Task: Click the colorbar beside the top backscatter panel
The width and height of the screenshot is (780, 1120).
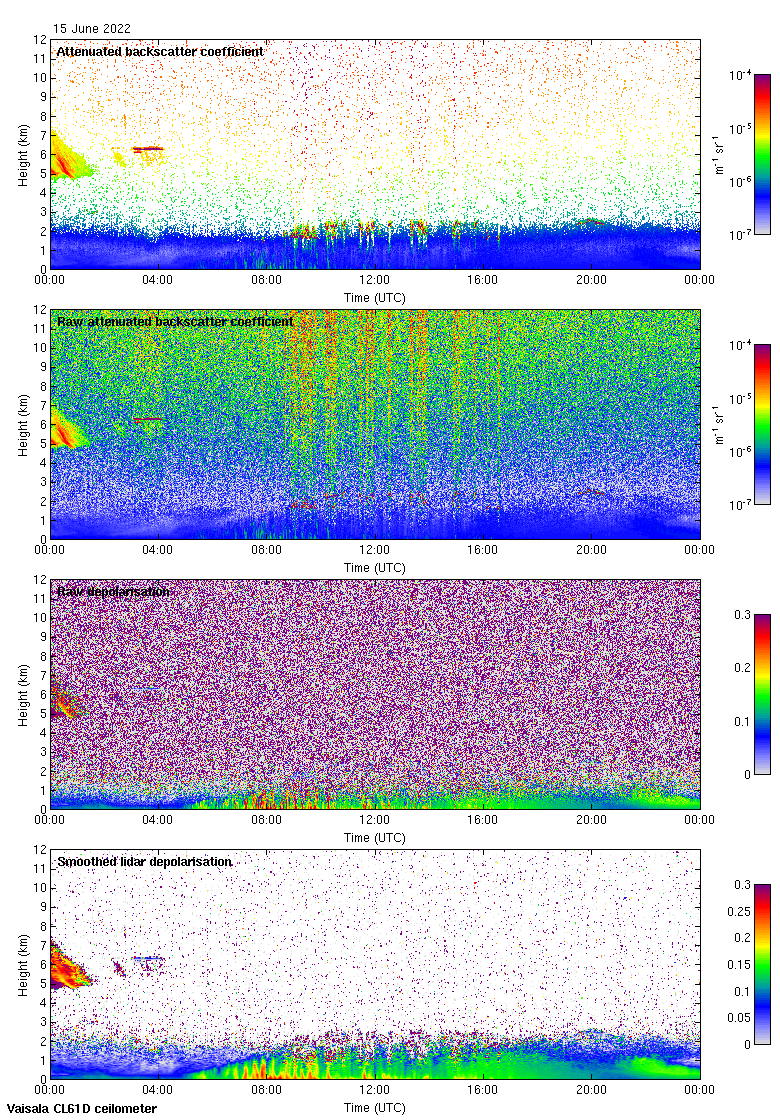Action: [762, 154]
